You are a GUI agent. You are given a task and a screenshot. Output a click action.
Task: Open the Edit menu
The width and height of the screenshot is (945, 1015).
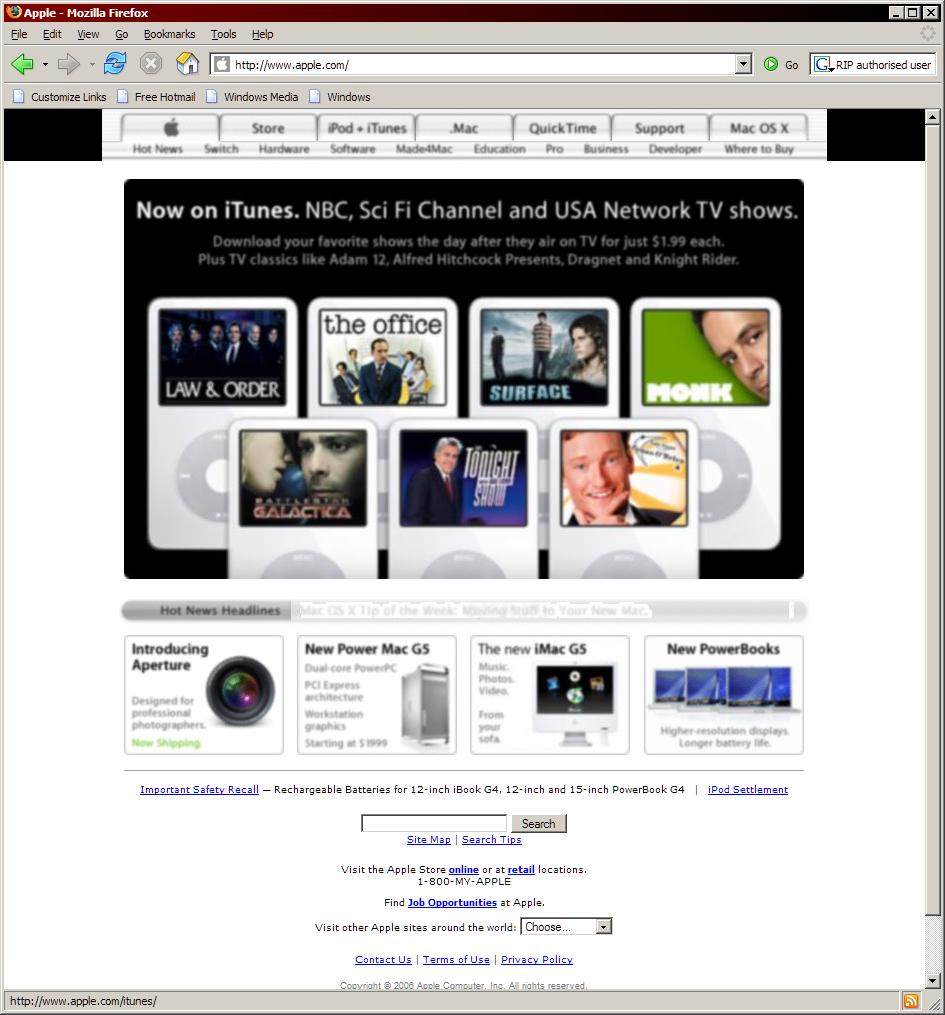point(52,34)
